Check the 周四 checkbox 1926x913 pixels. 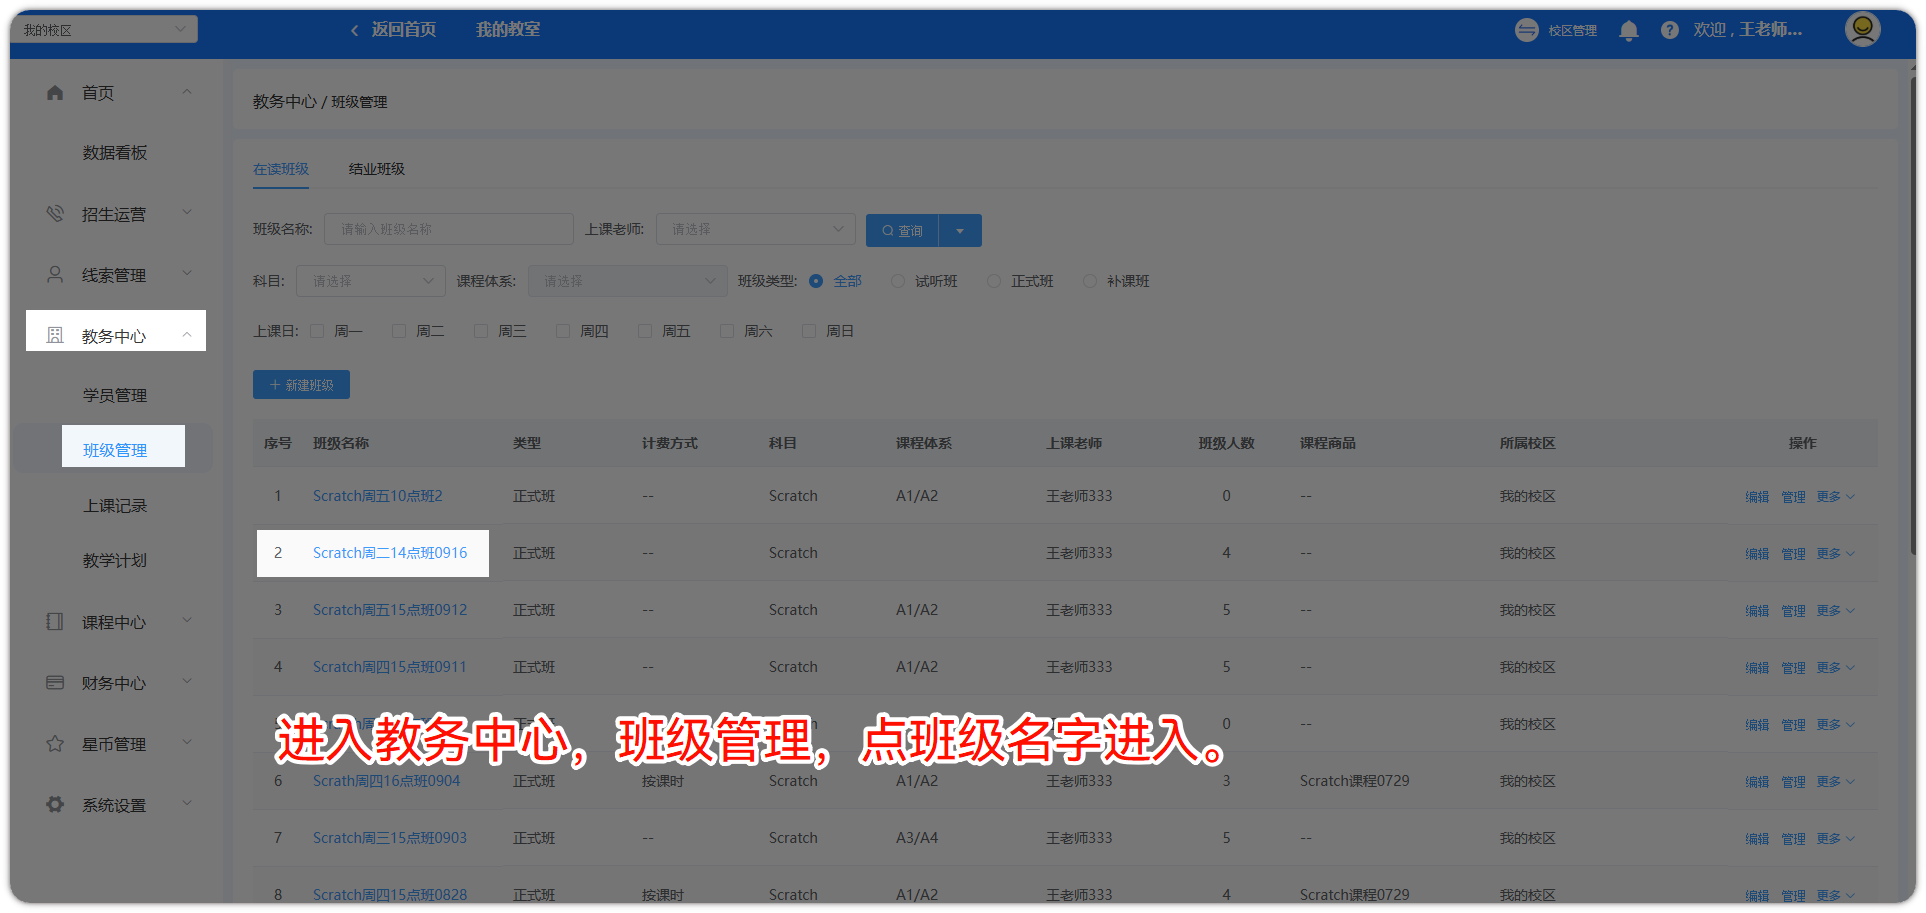pyautogui.click(x=563, y=331)
